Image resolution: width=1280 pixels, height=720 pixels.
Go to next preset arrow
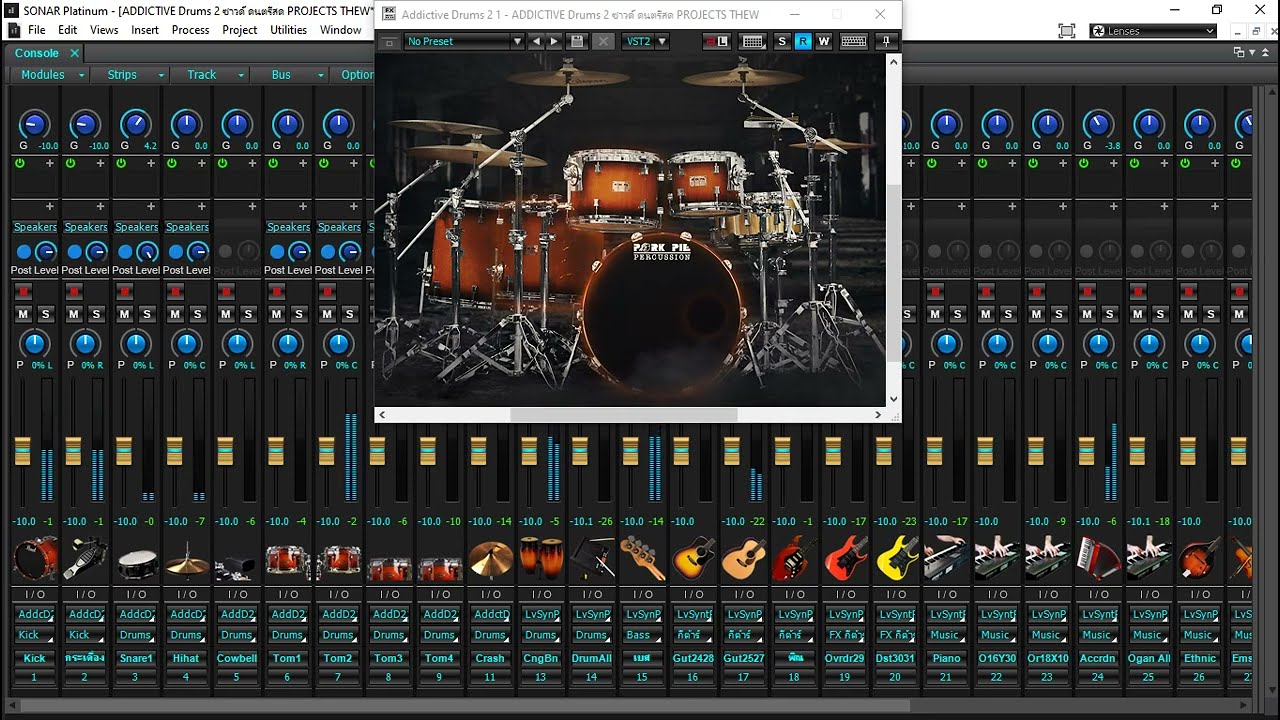pos(554,41)
